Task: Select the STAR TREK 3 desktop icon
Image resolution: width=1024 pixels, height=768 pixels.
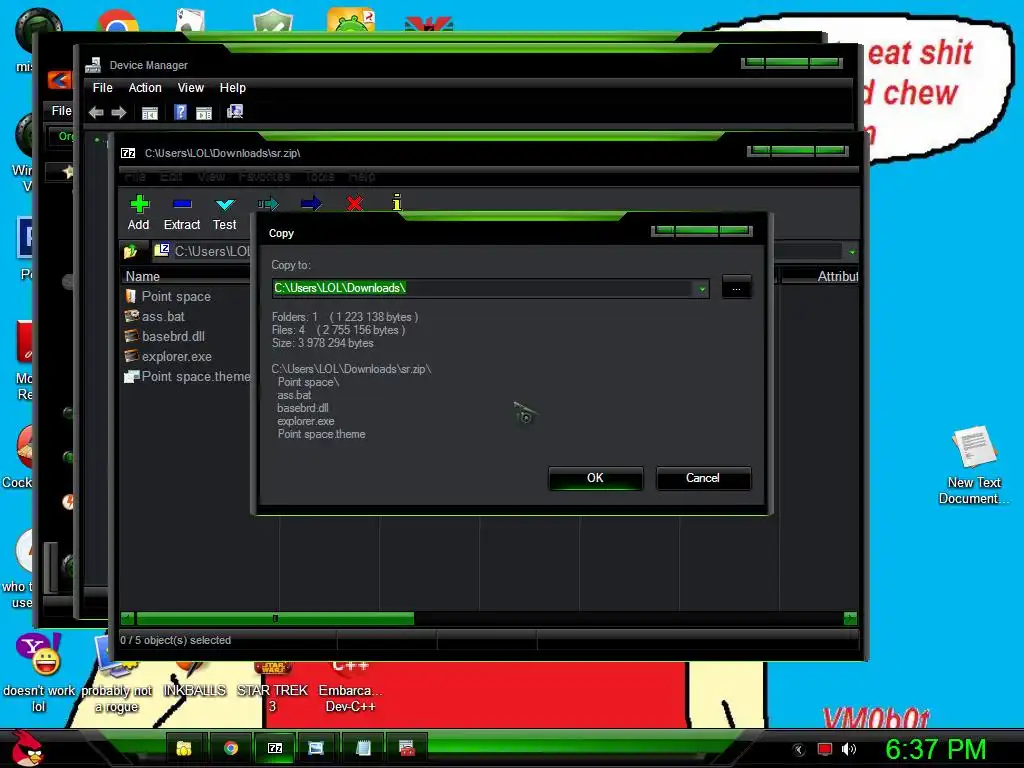Action: click(x=272, y=687)
